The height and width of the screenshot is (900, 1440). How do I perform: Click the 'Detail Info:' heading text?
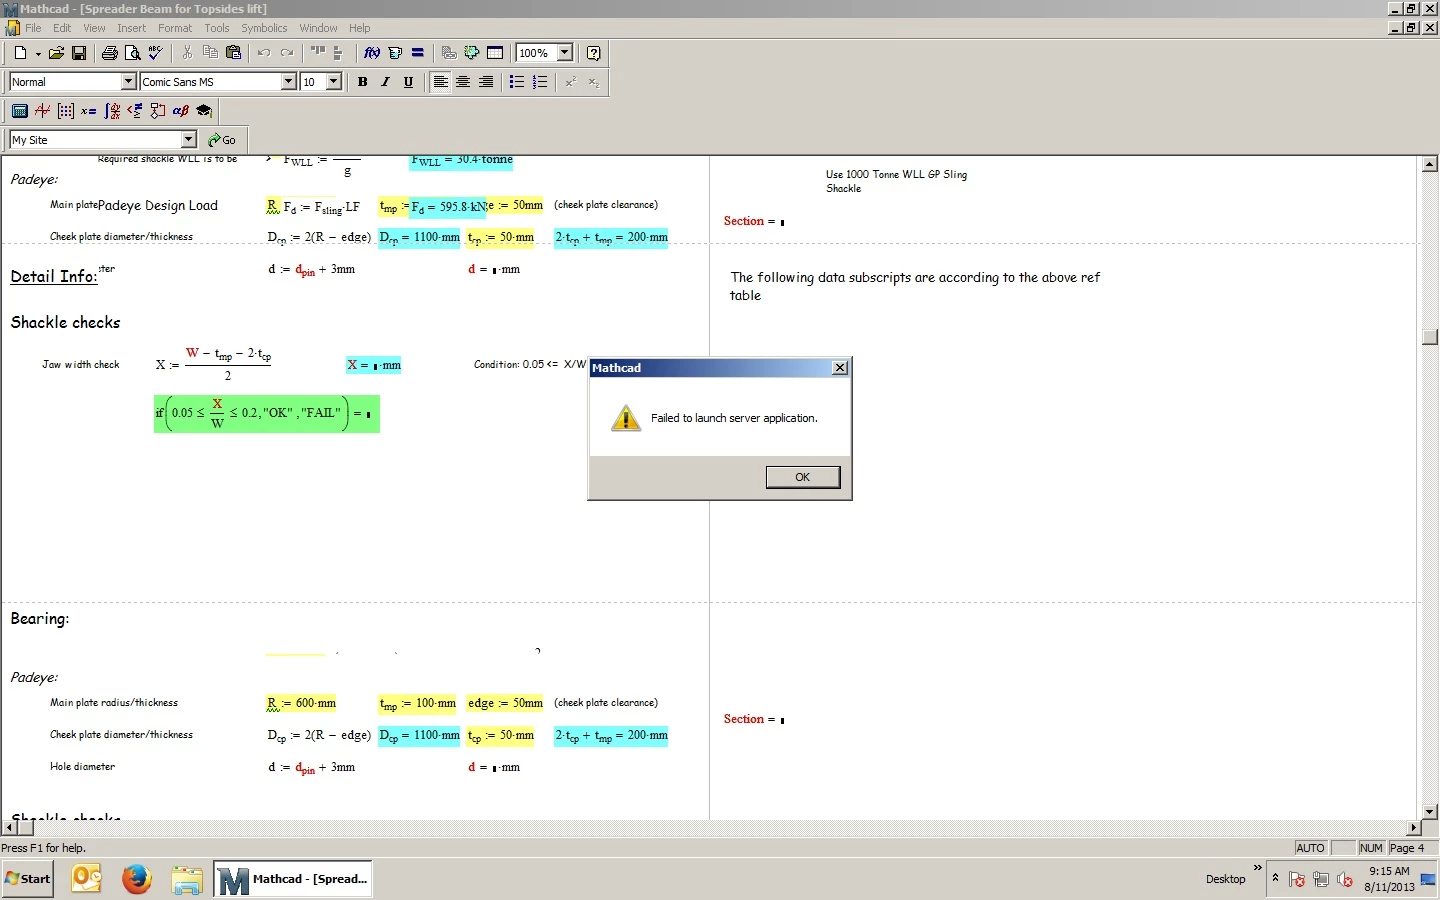click(x=54, y=277)
